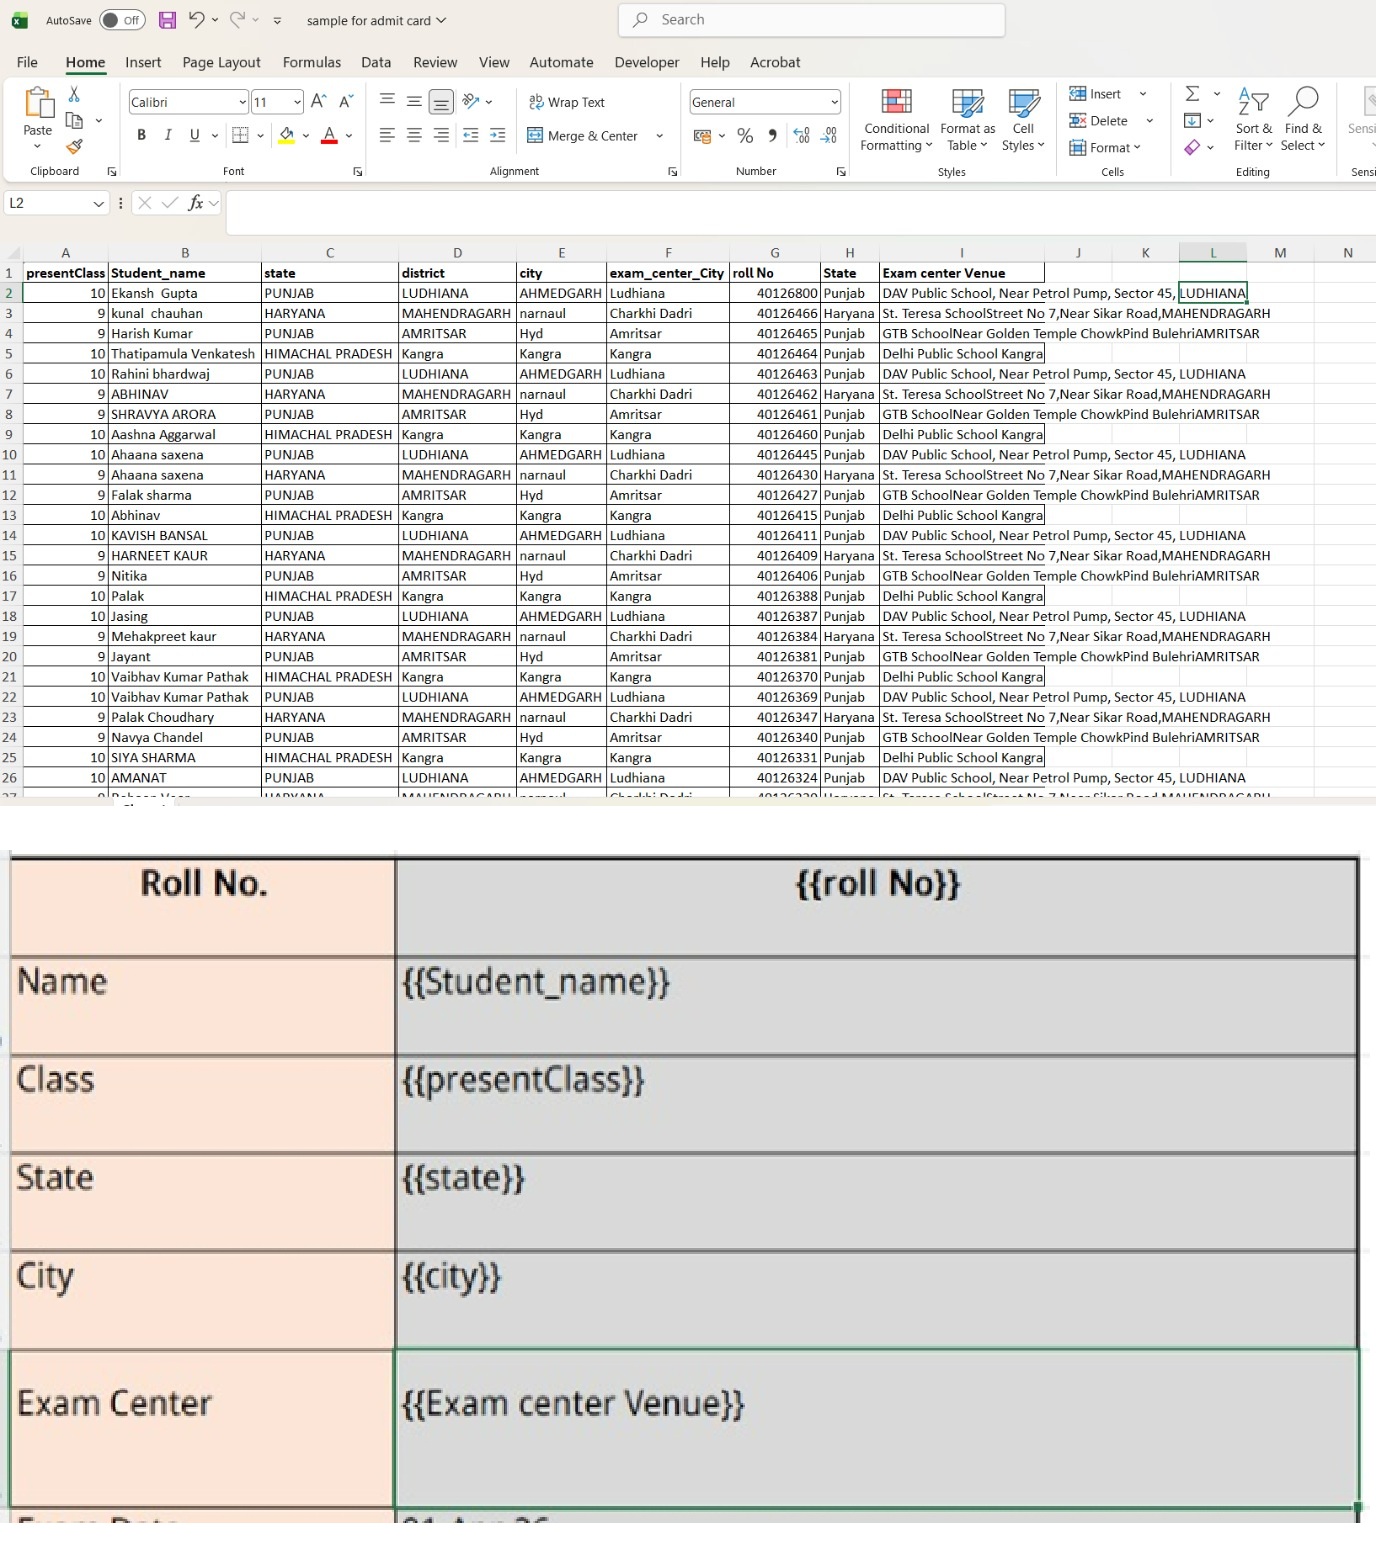Click the Insert Function fx icon
Screen dimensions: 1376x1557
point(196,203)
